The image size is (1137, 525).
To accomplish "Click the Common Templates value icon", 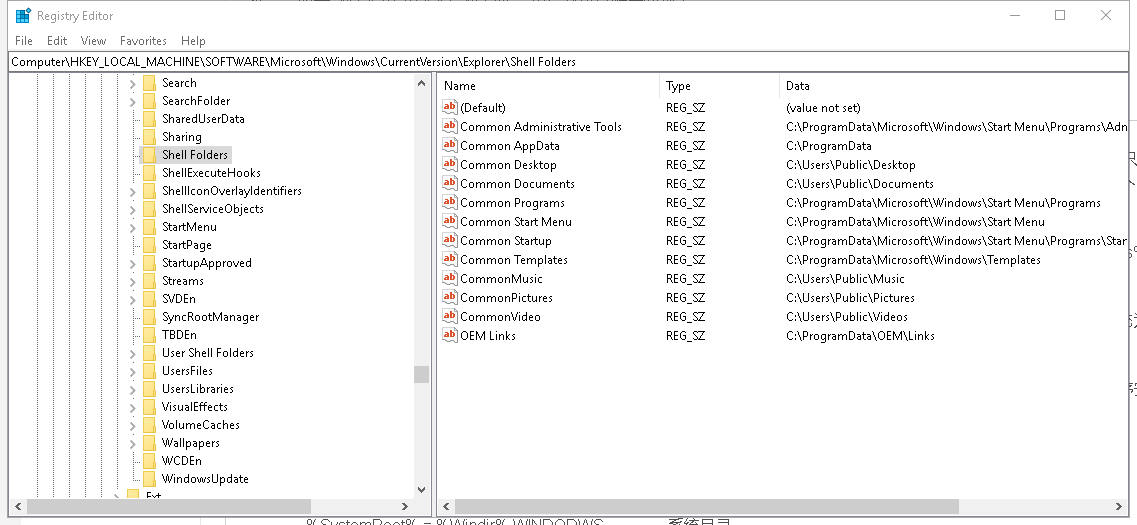I will (450, 260).
